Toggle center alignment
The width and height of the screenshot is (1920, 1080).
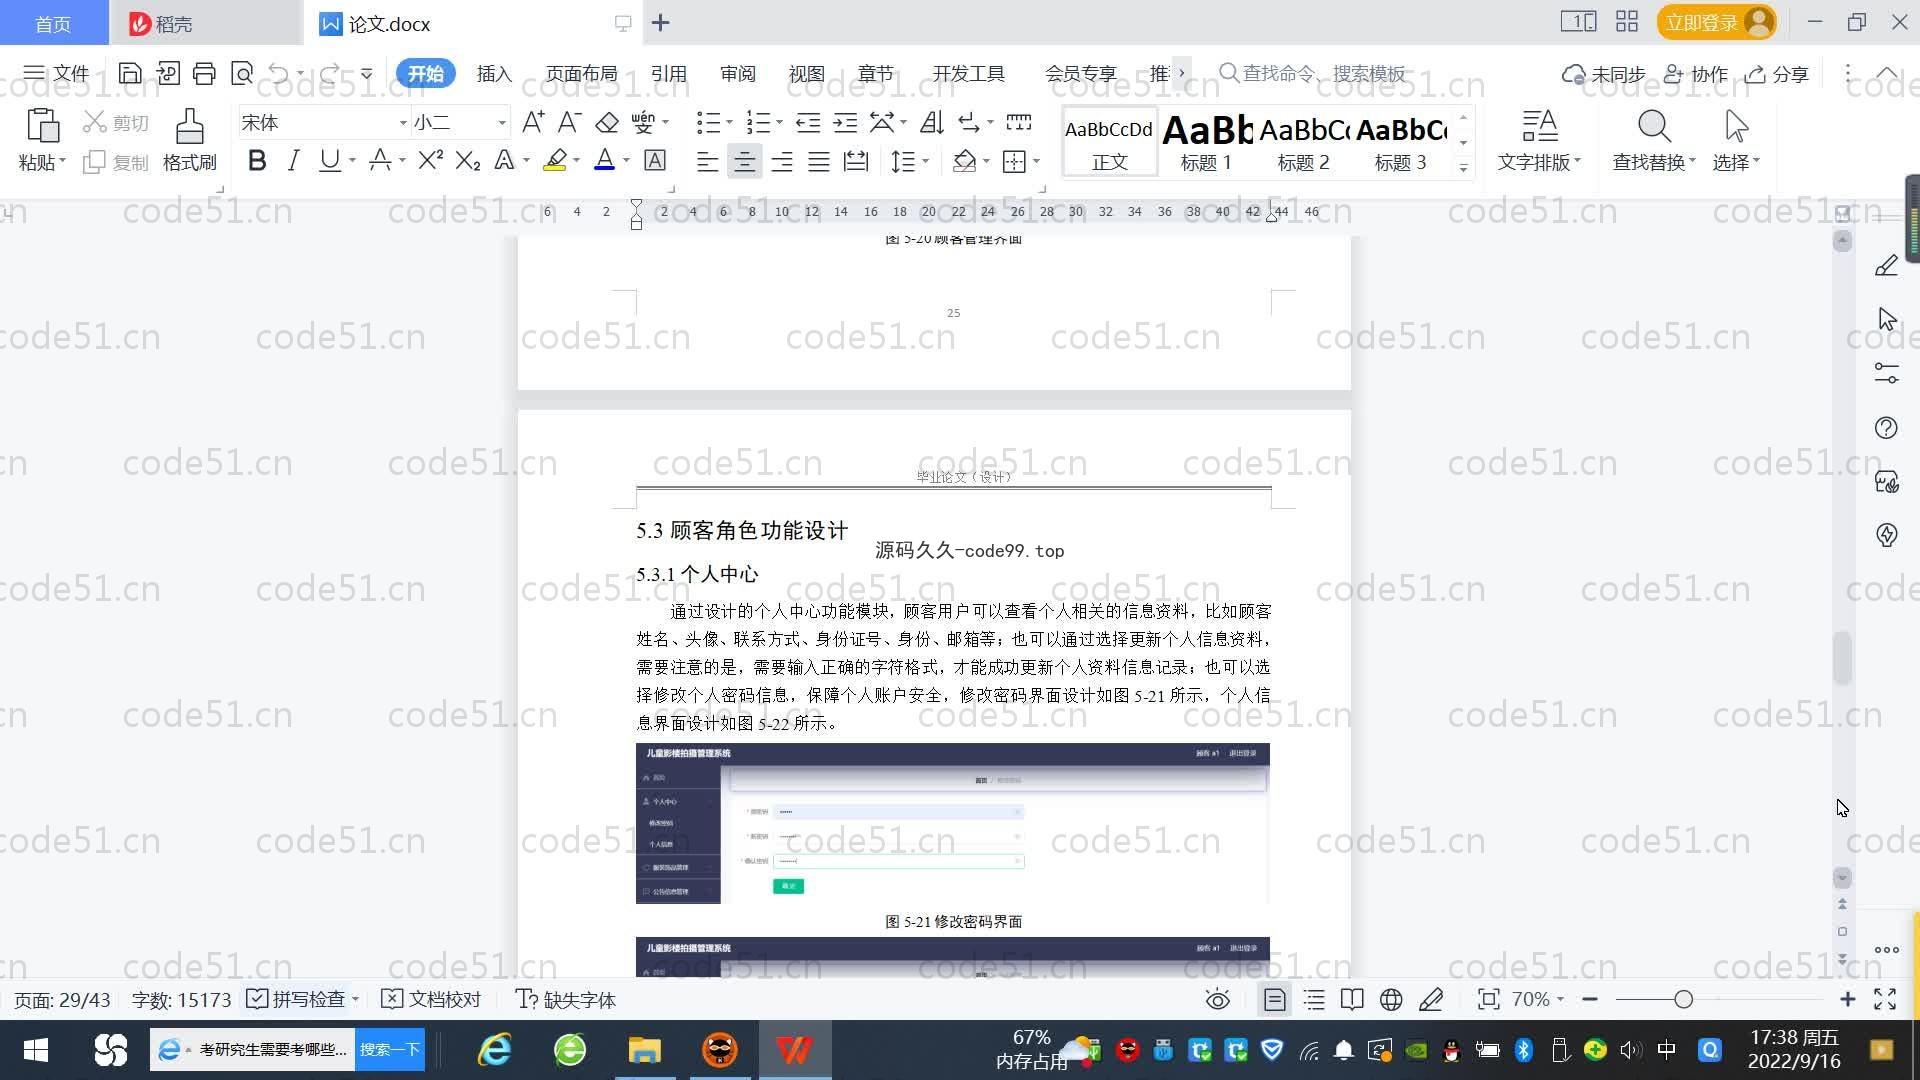(x=744, y=161)
